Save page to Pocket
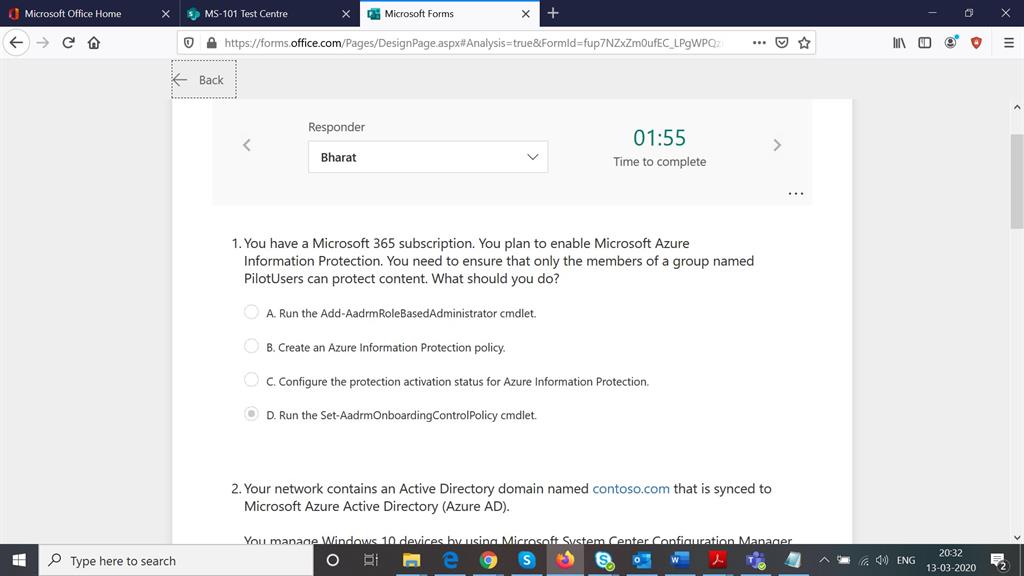This screenshot has height=576, width=1024. point(782,42)
